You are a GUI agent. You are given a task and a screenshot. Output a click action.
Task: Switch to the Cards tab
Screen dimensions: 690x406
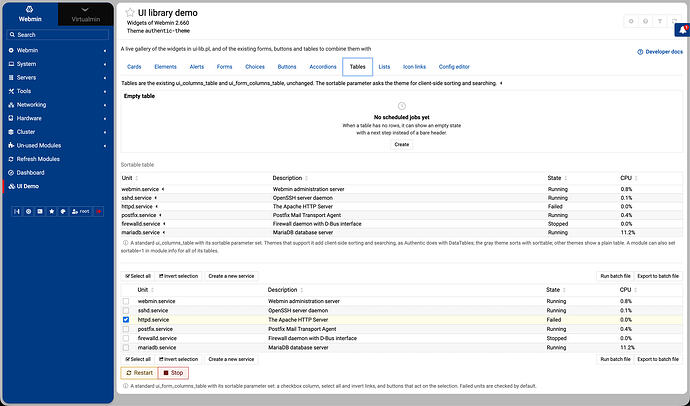(134, 67)
